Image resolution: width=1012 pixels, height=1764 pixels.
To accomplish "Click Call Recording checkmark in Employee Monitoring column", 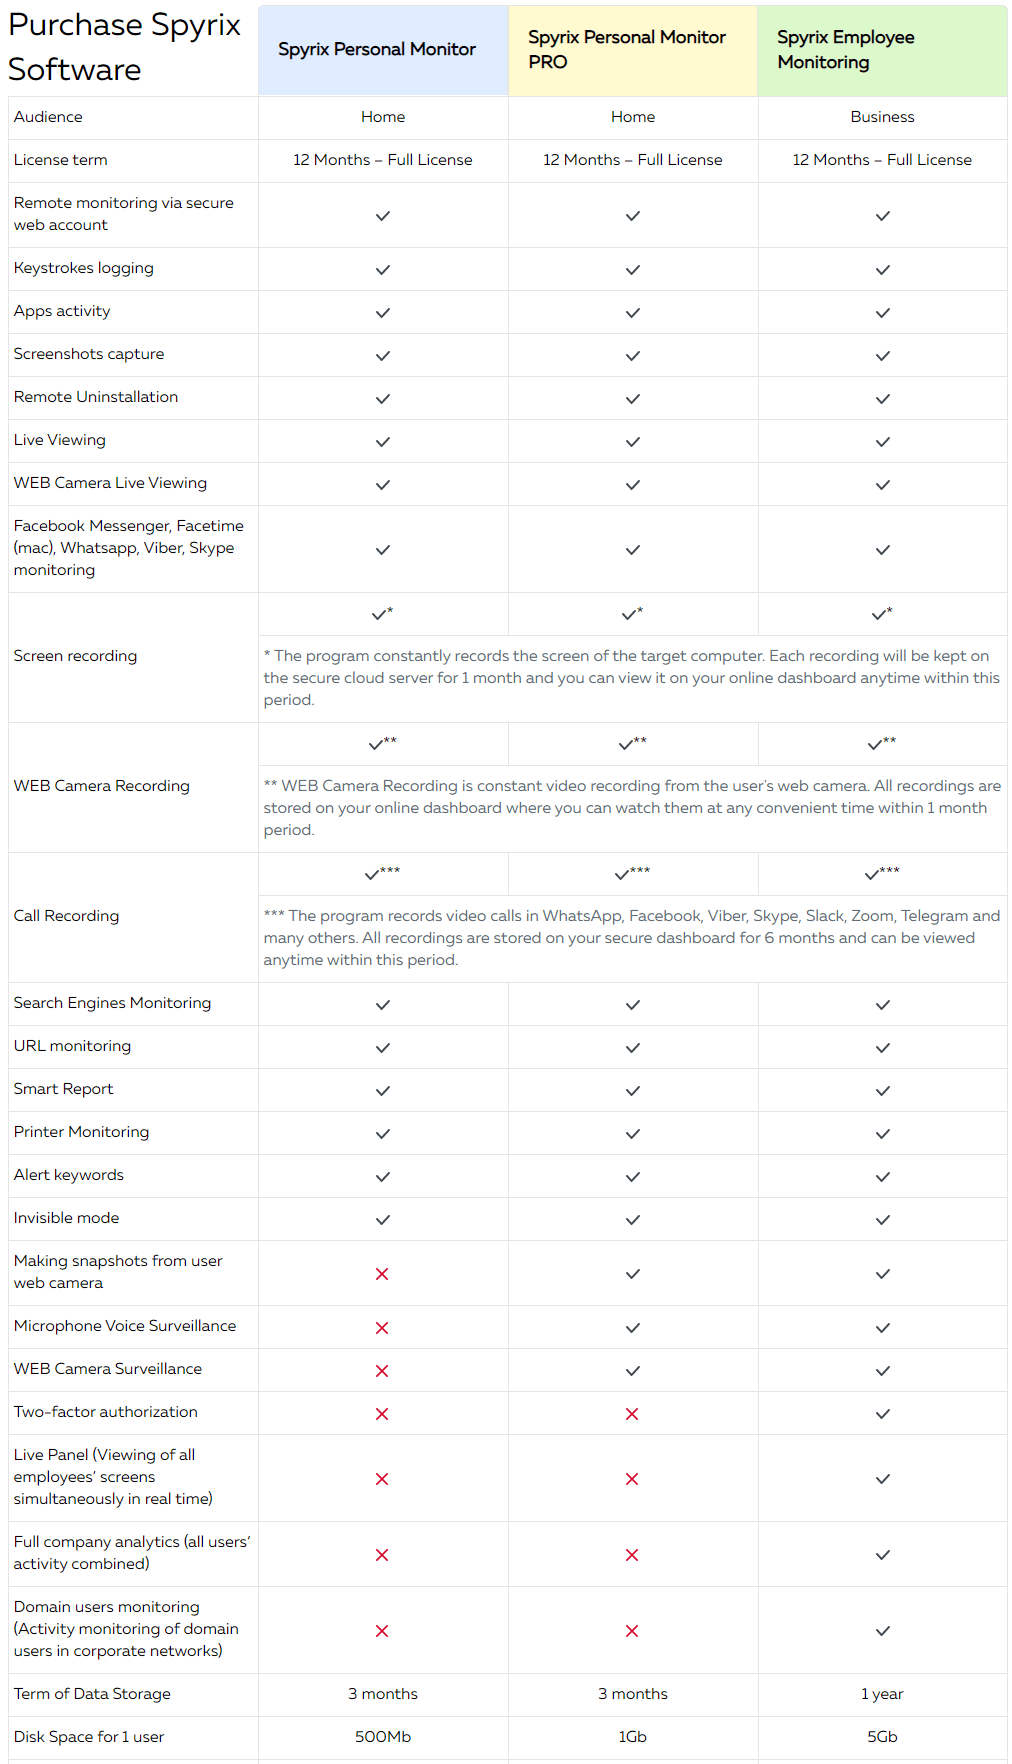I will tap(881, 874).
